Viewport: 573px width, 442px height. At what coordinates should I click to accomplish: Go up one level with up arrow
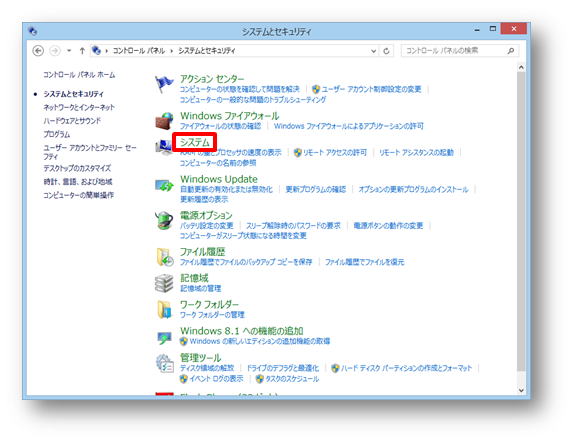[x=82, y=51]
